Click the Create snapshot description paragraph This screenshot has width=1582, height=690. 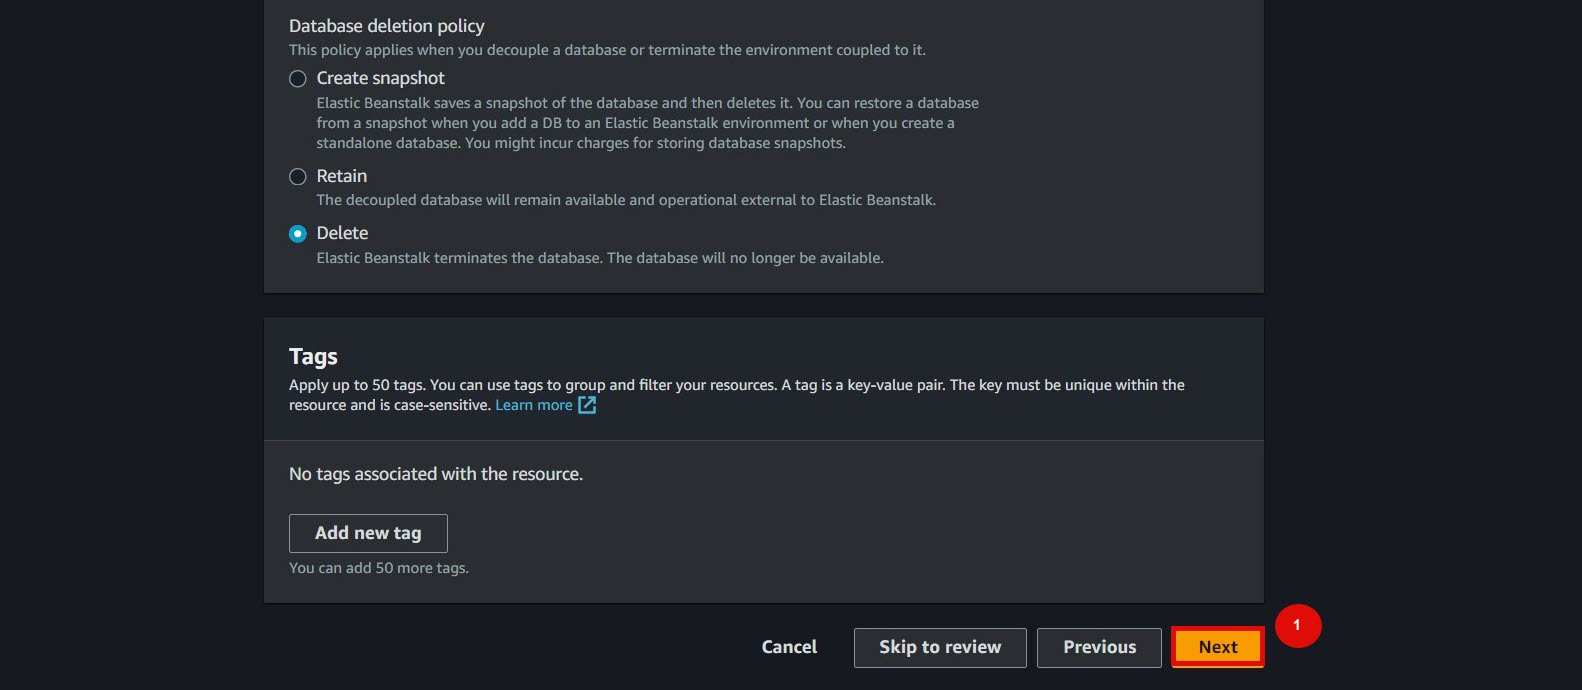coord(648,123)
